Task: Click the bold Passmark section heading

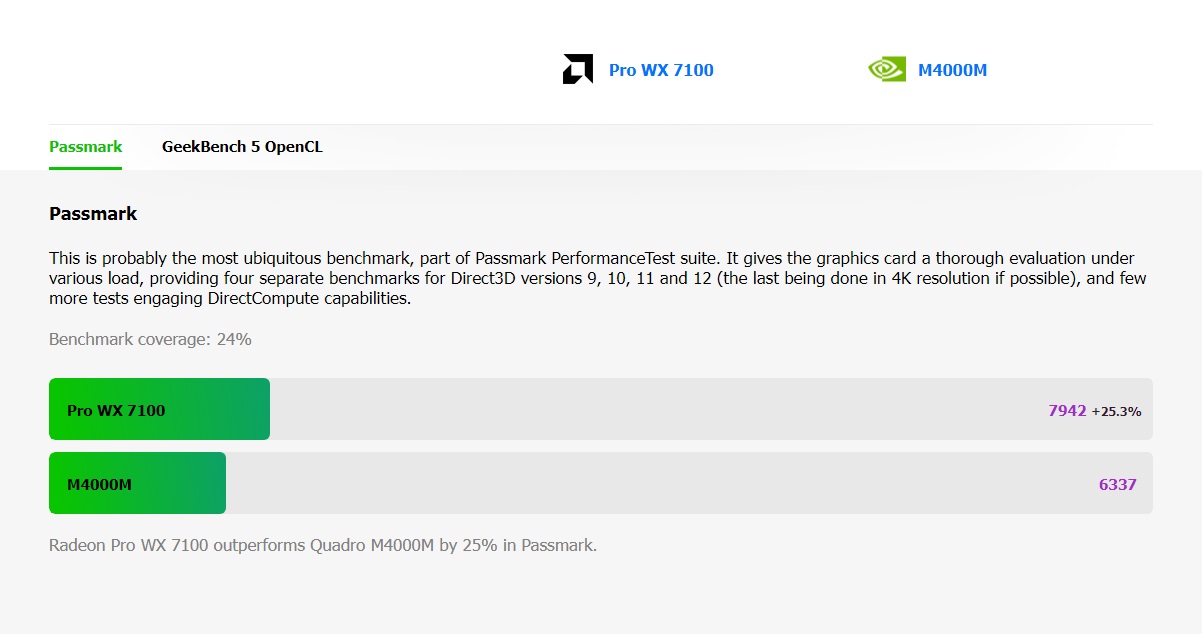Action: tap(93, 214)
